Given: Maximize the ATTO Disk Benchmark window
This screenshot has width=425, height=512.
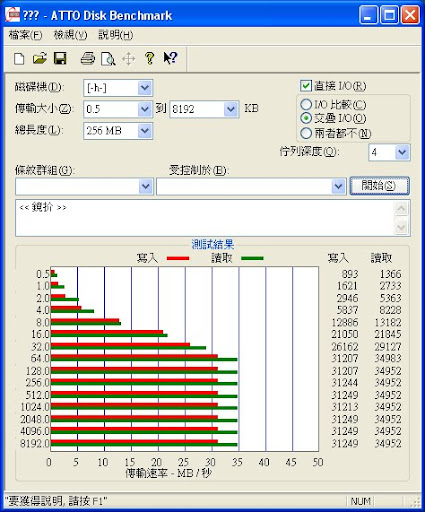Looking at the screenshot, I should click(389, 15).
